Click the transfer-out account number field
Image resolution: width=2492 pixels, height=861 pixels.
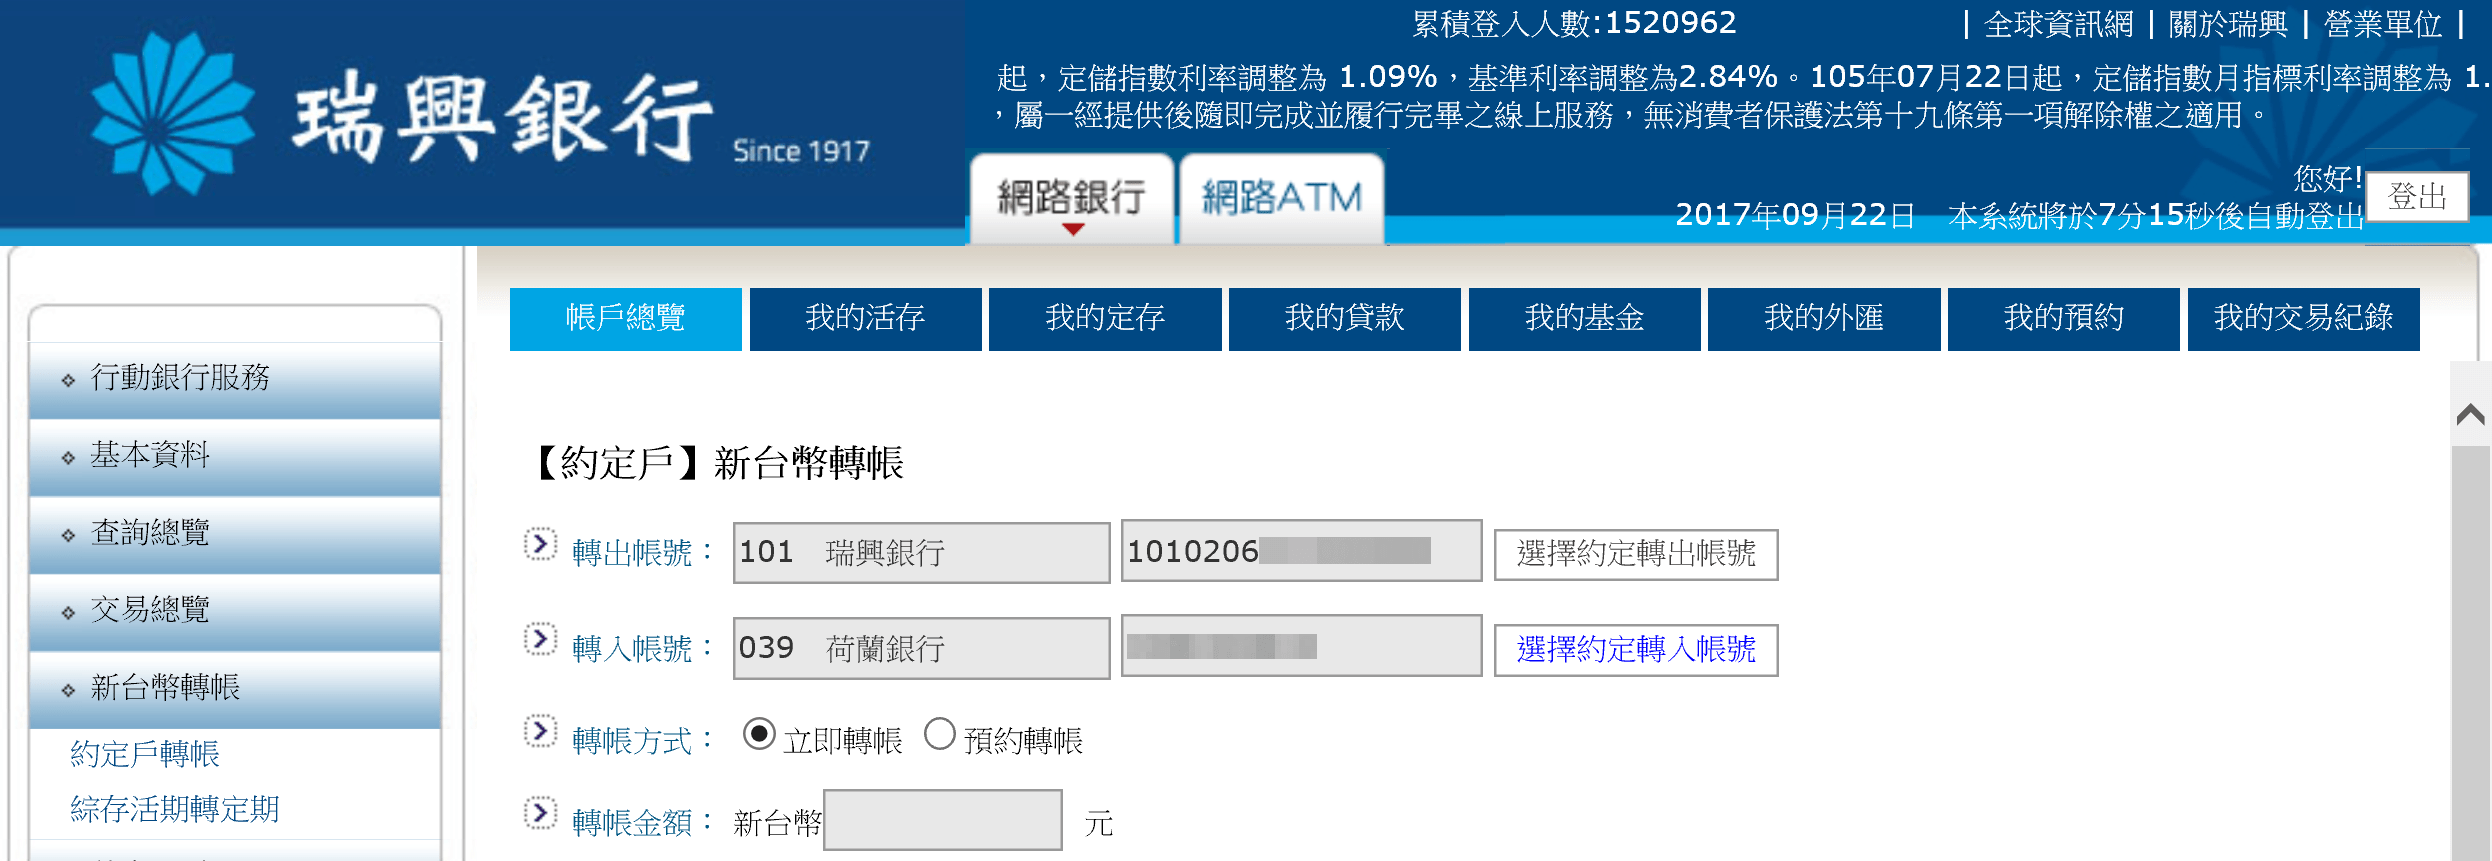pyautogui.click(x=1302, y=550)
